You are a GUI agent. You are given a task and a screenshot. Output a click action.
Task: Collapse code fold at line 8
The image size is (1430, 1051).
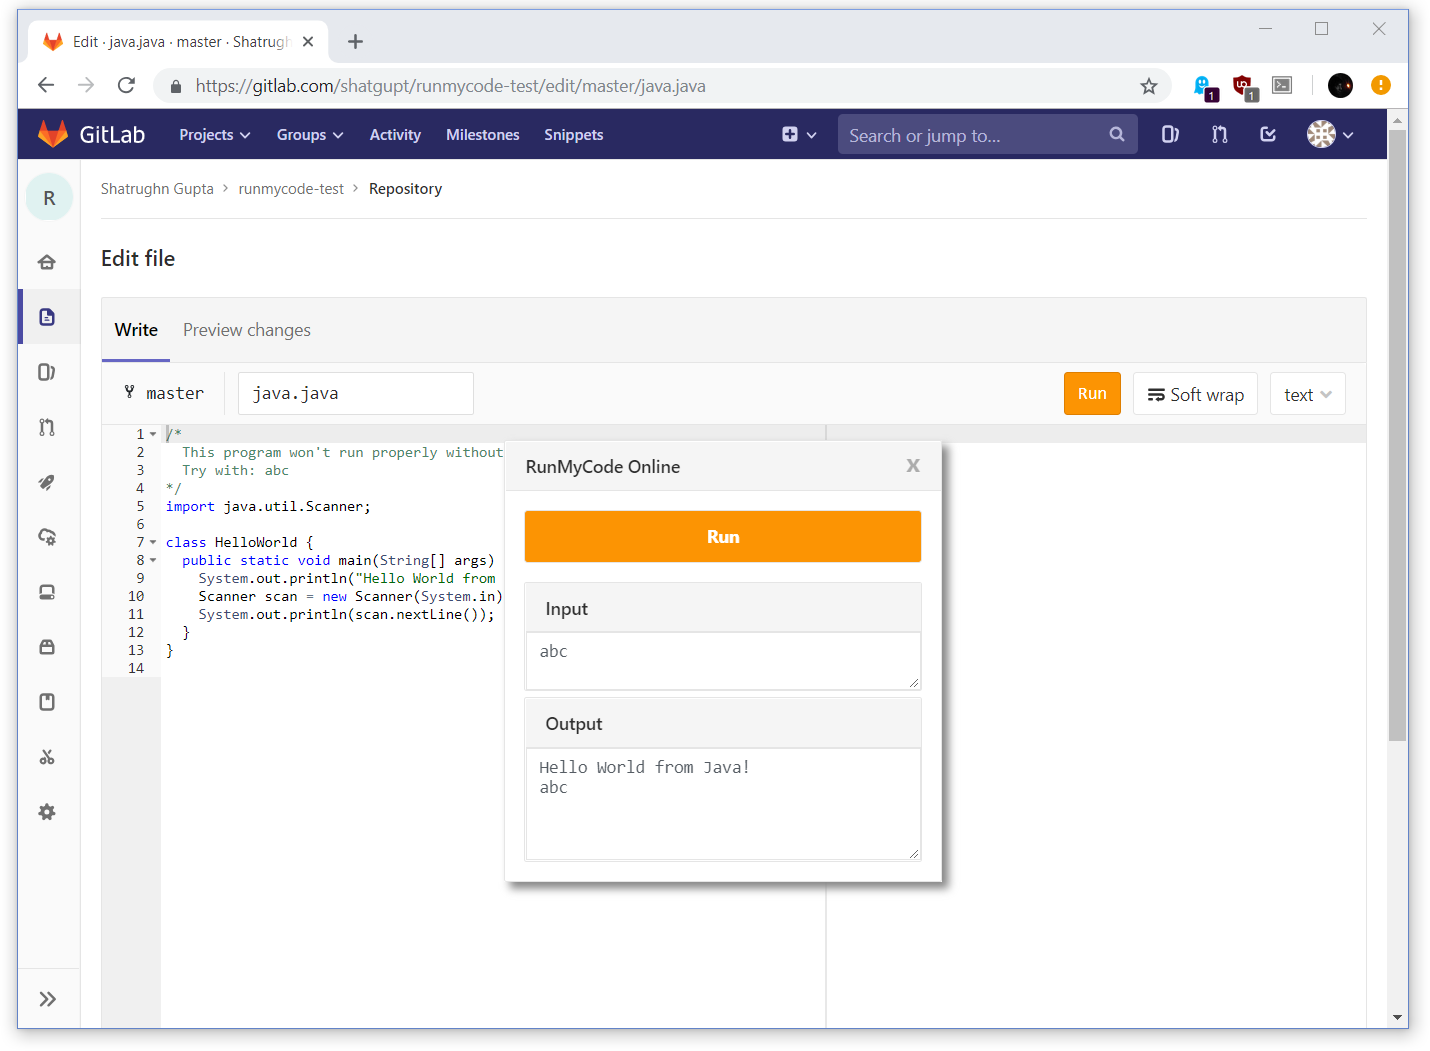153,560
